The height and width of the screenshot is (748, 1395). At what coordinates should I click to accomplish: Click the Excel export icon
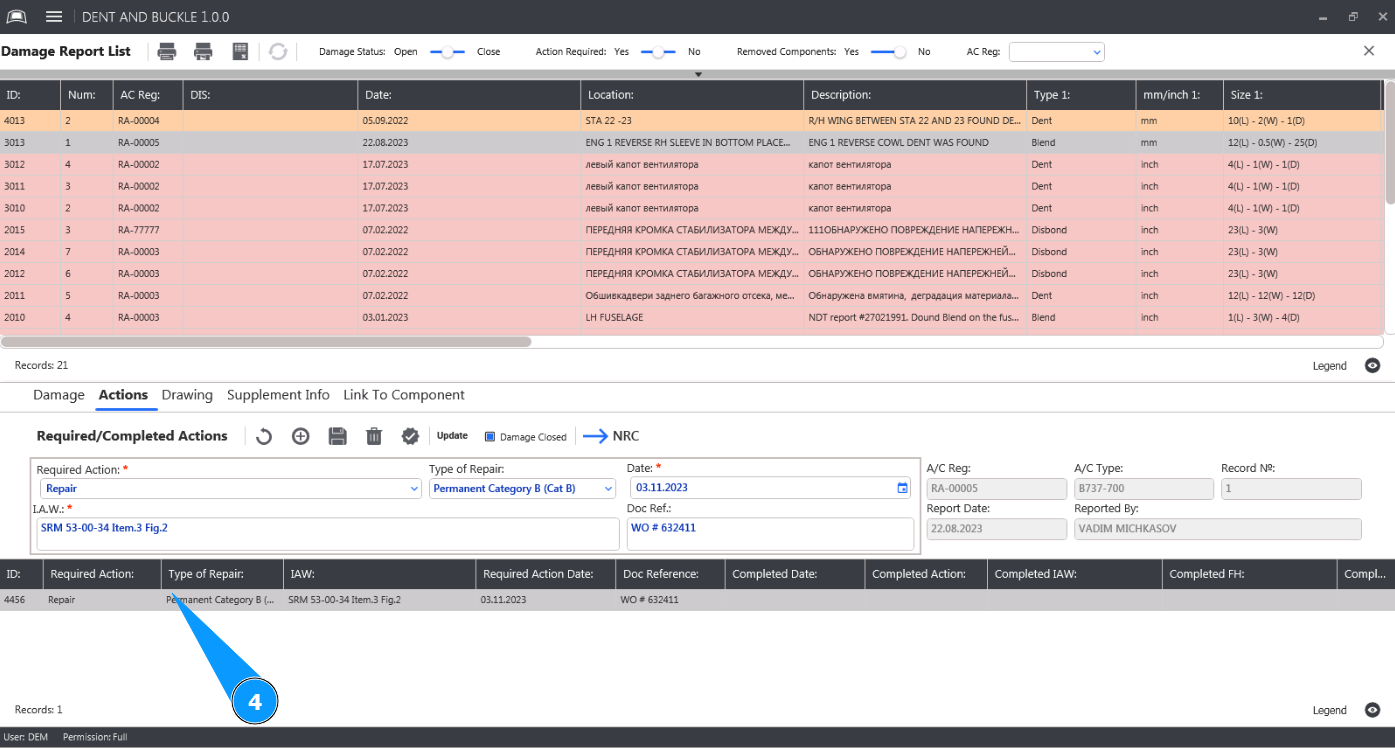click(x=240, y=52)
